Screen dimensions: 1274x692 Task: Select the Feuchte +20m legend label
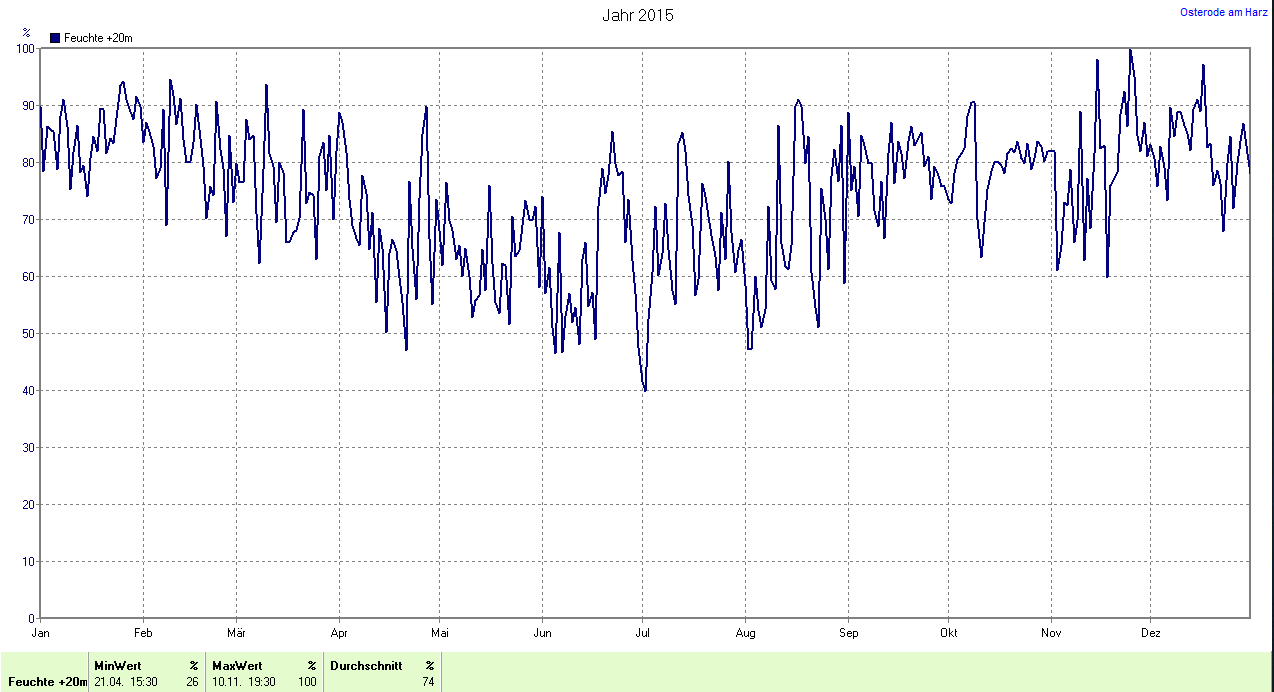pos(98,38)
